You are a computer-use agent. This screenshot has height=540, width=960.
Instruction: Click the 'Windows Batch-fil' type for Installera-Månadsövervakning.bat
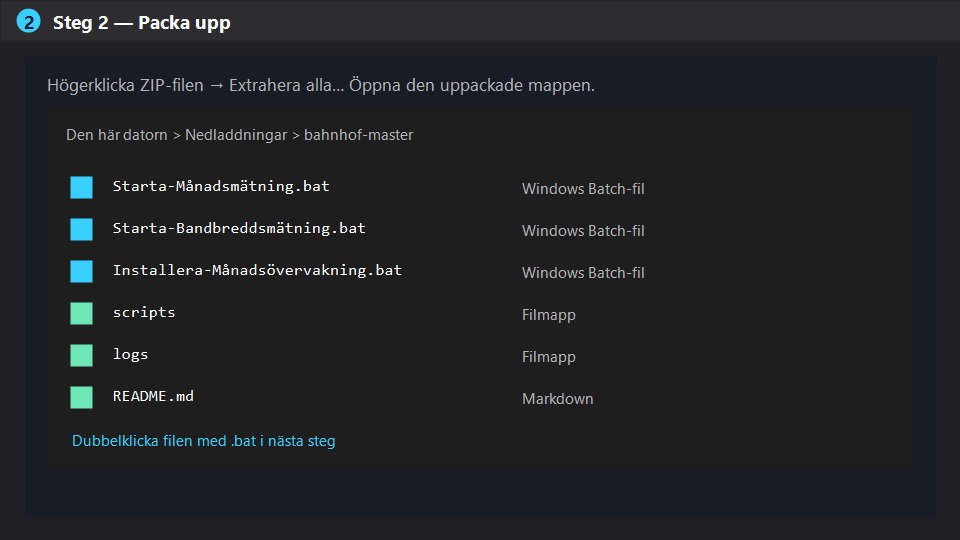tap(583, 272)
